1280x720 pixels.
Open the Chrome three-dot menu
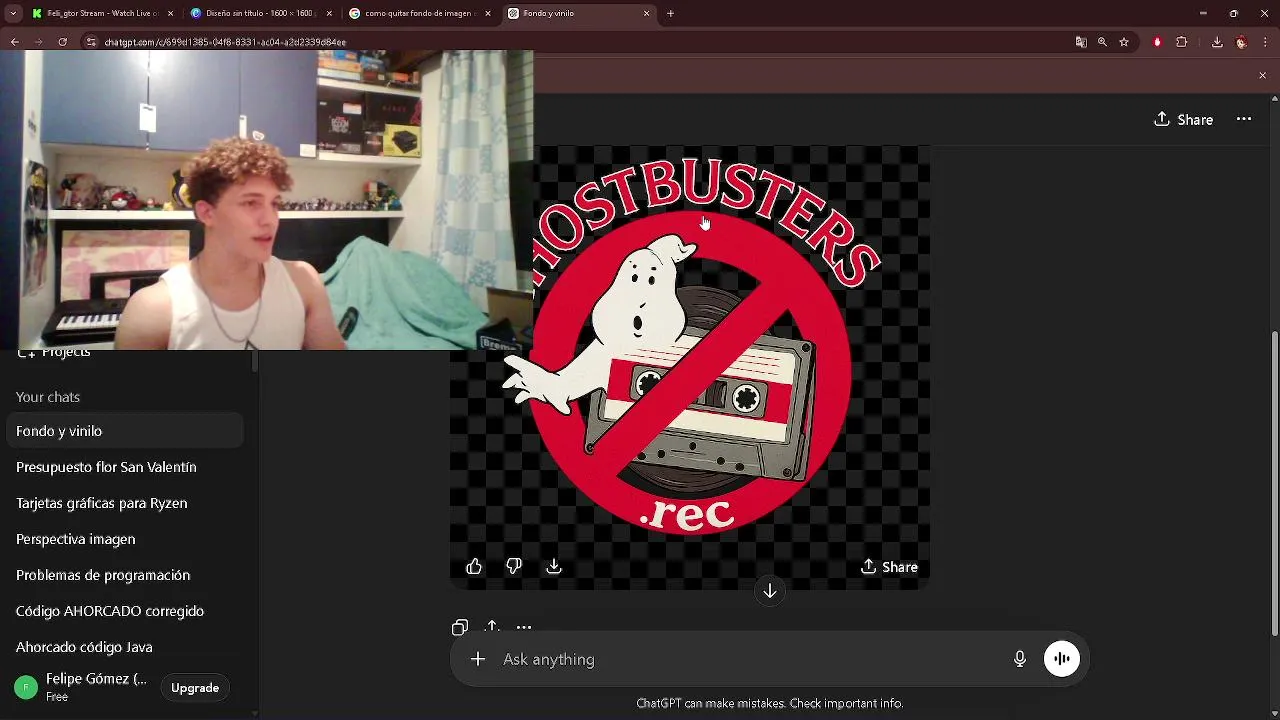pyautogui.click(x=1266, y=42)
